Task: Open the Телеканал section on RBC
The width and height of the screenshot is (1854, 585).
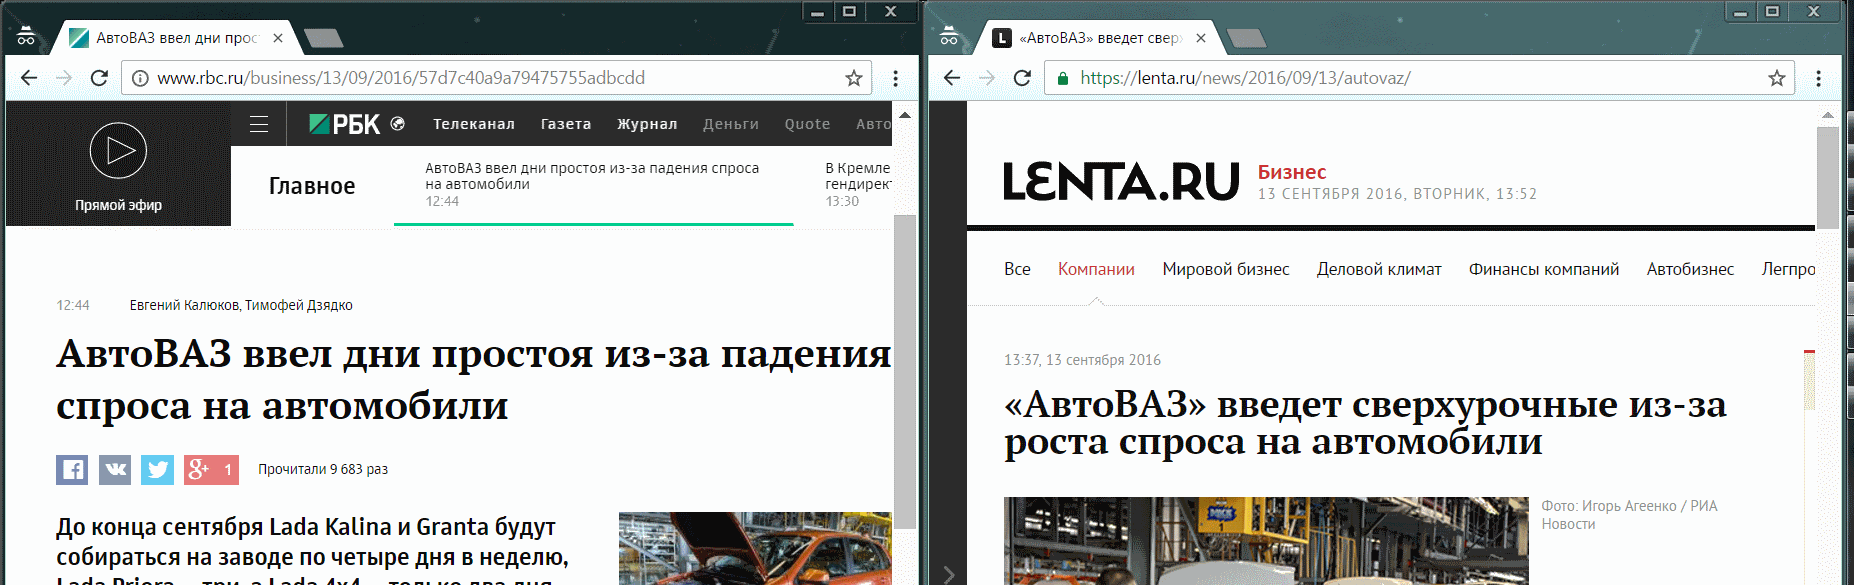Action: (474, 124)
